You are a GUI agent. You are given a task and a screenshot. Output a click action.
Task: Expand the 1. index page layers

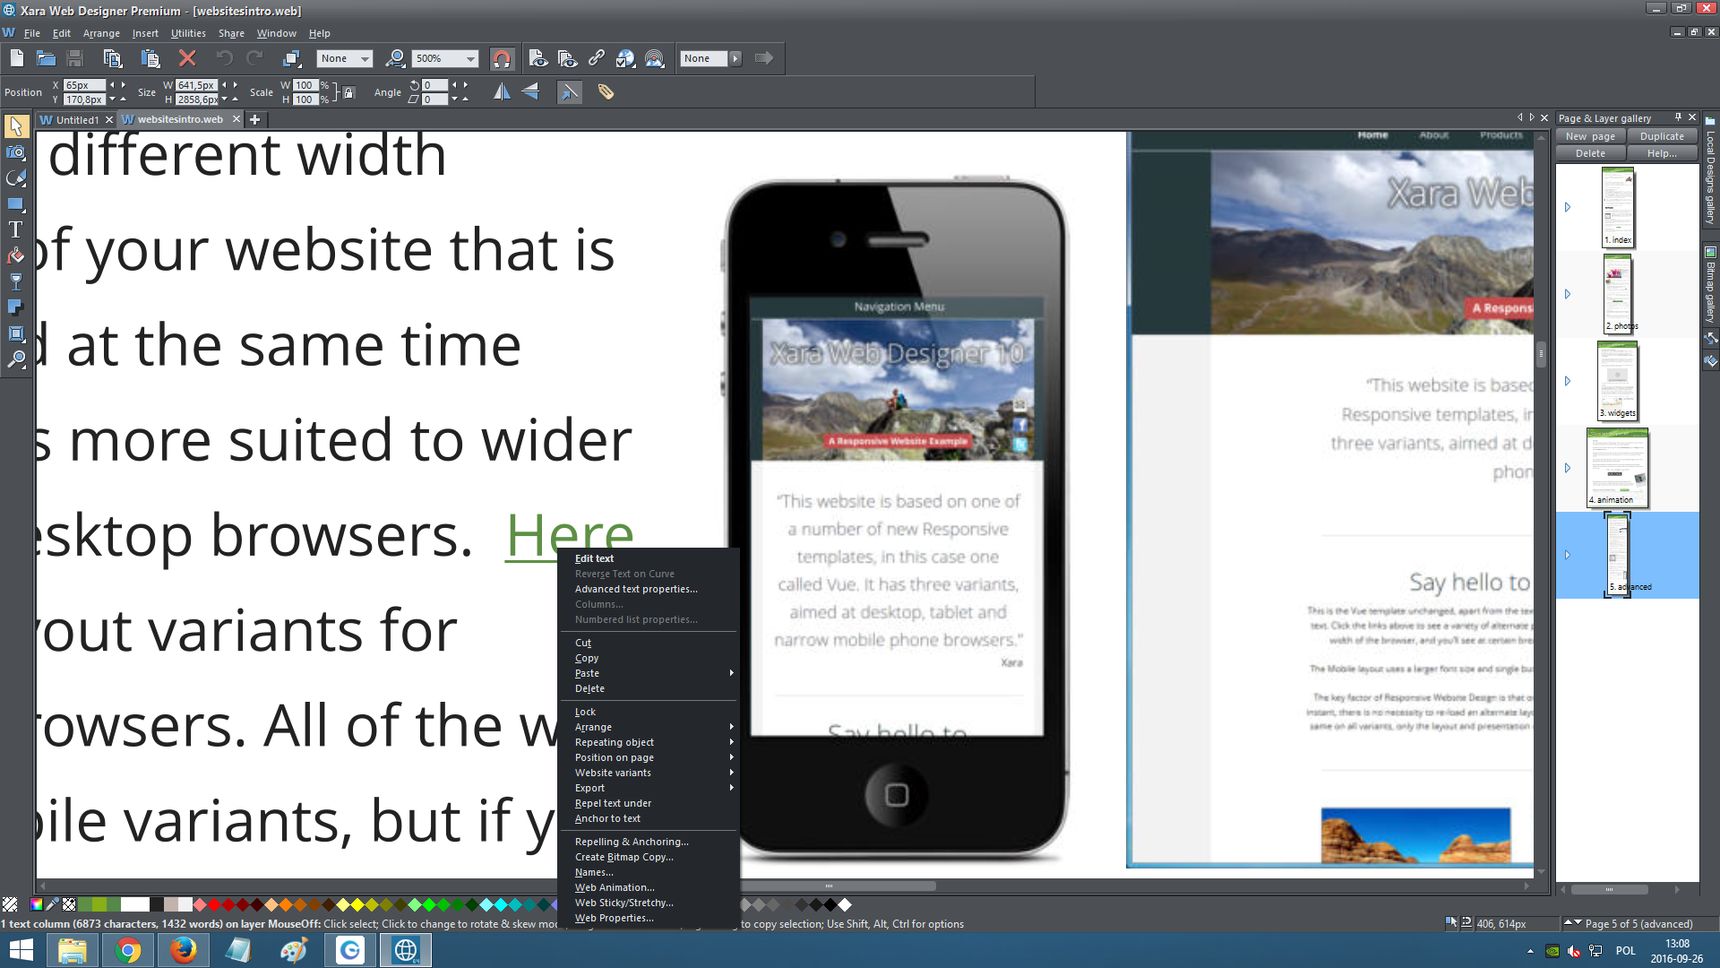click(1567, 207)
